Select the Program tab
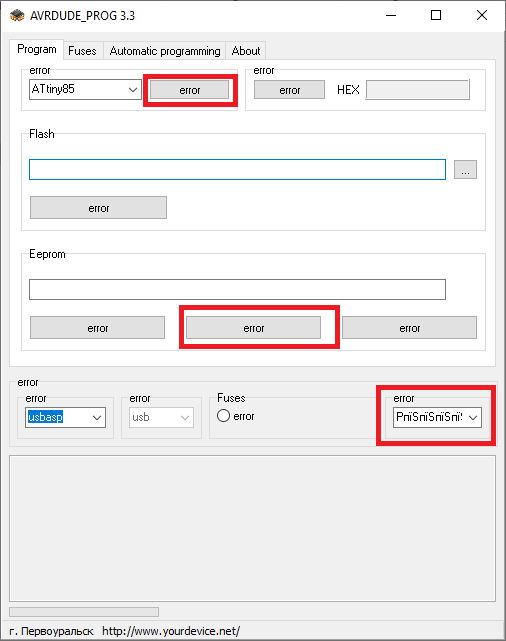The image size is (506, 641). [37, 49]
